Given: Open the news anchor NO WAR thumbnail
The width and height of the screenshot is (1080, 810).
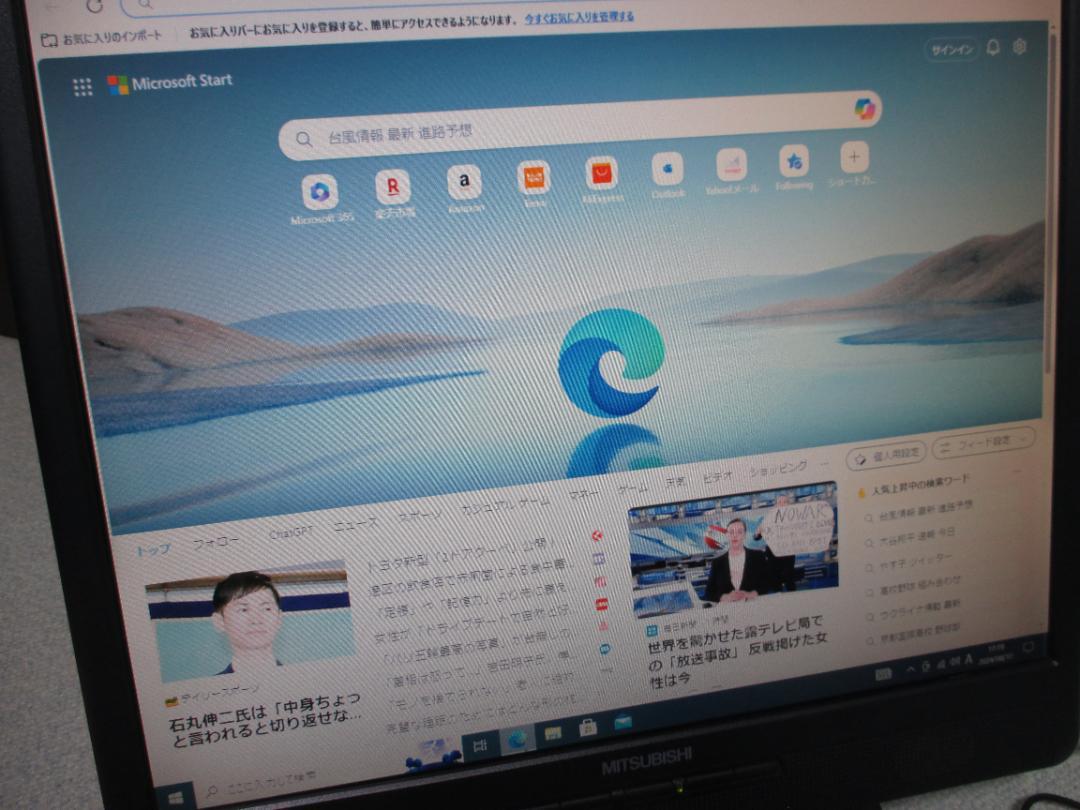Looking at the screenshot, I should pos(734,550).
